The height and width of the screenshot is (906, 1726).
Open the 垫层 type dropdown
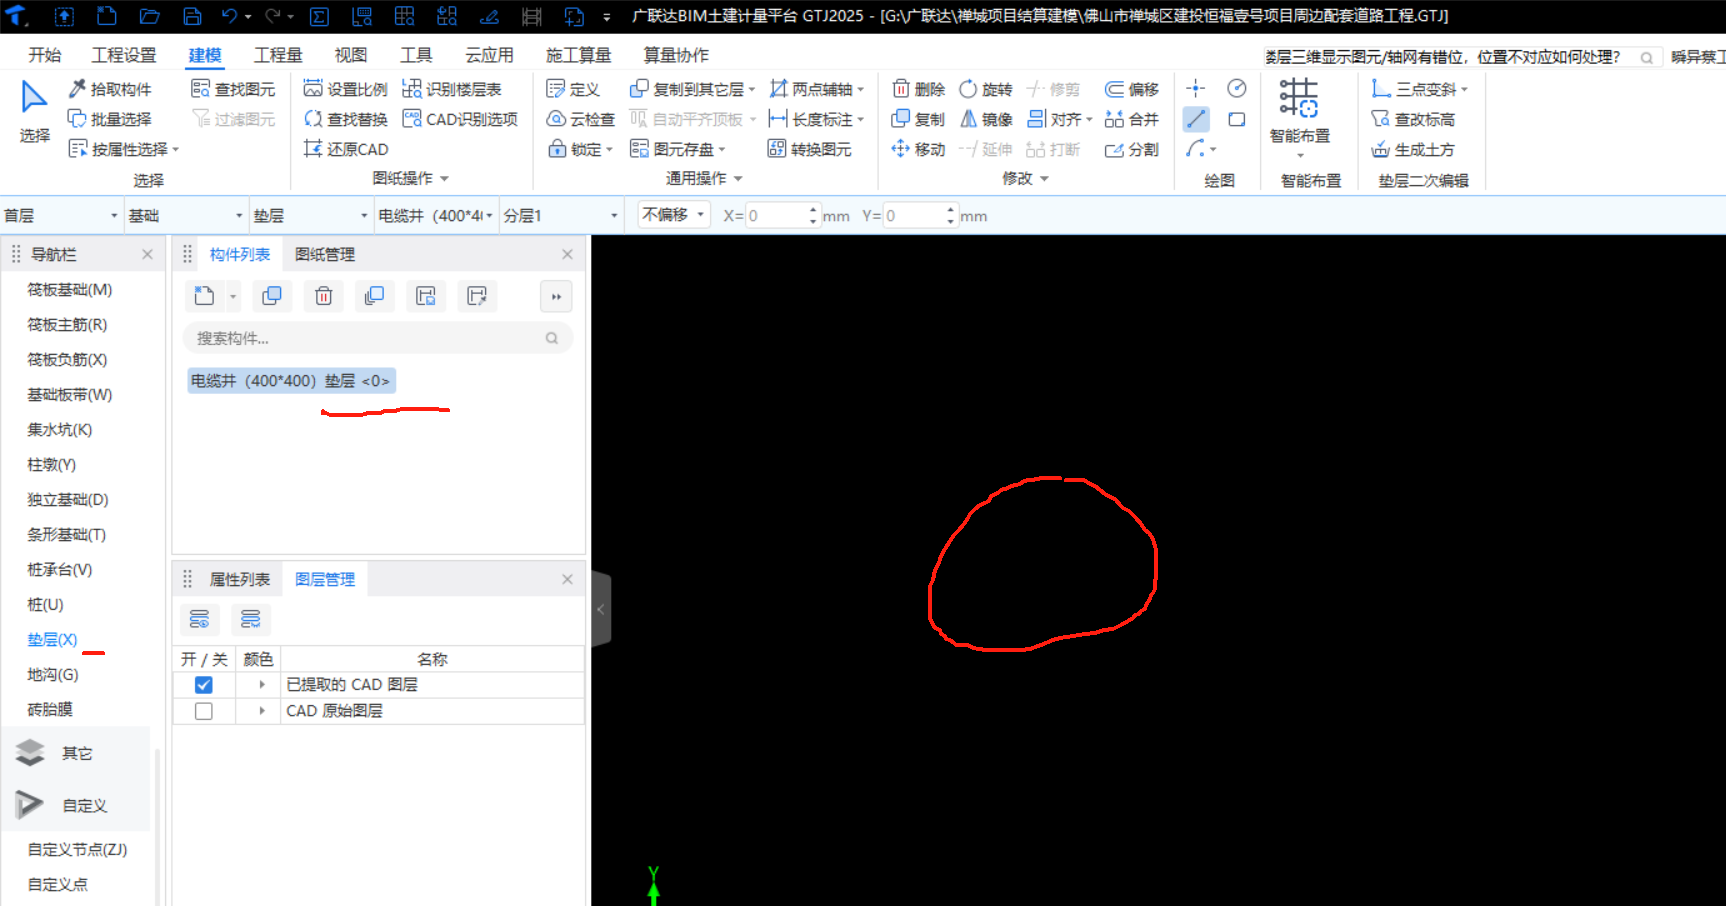click(310, 216)
